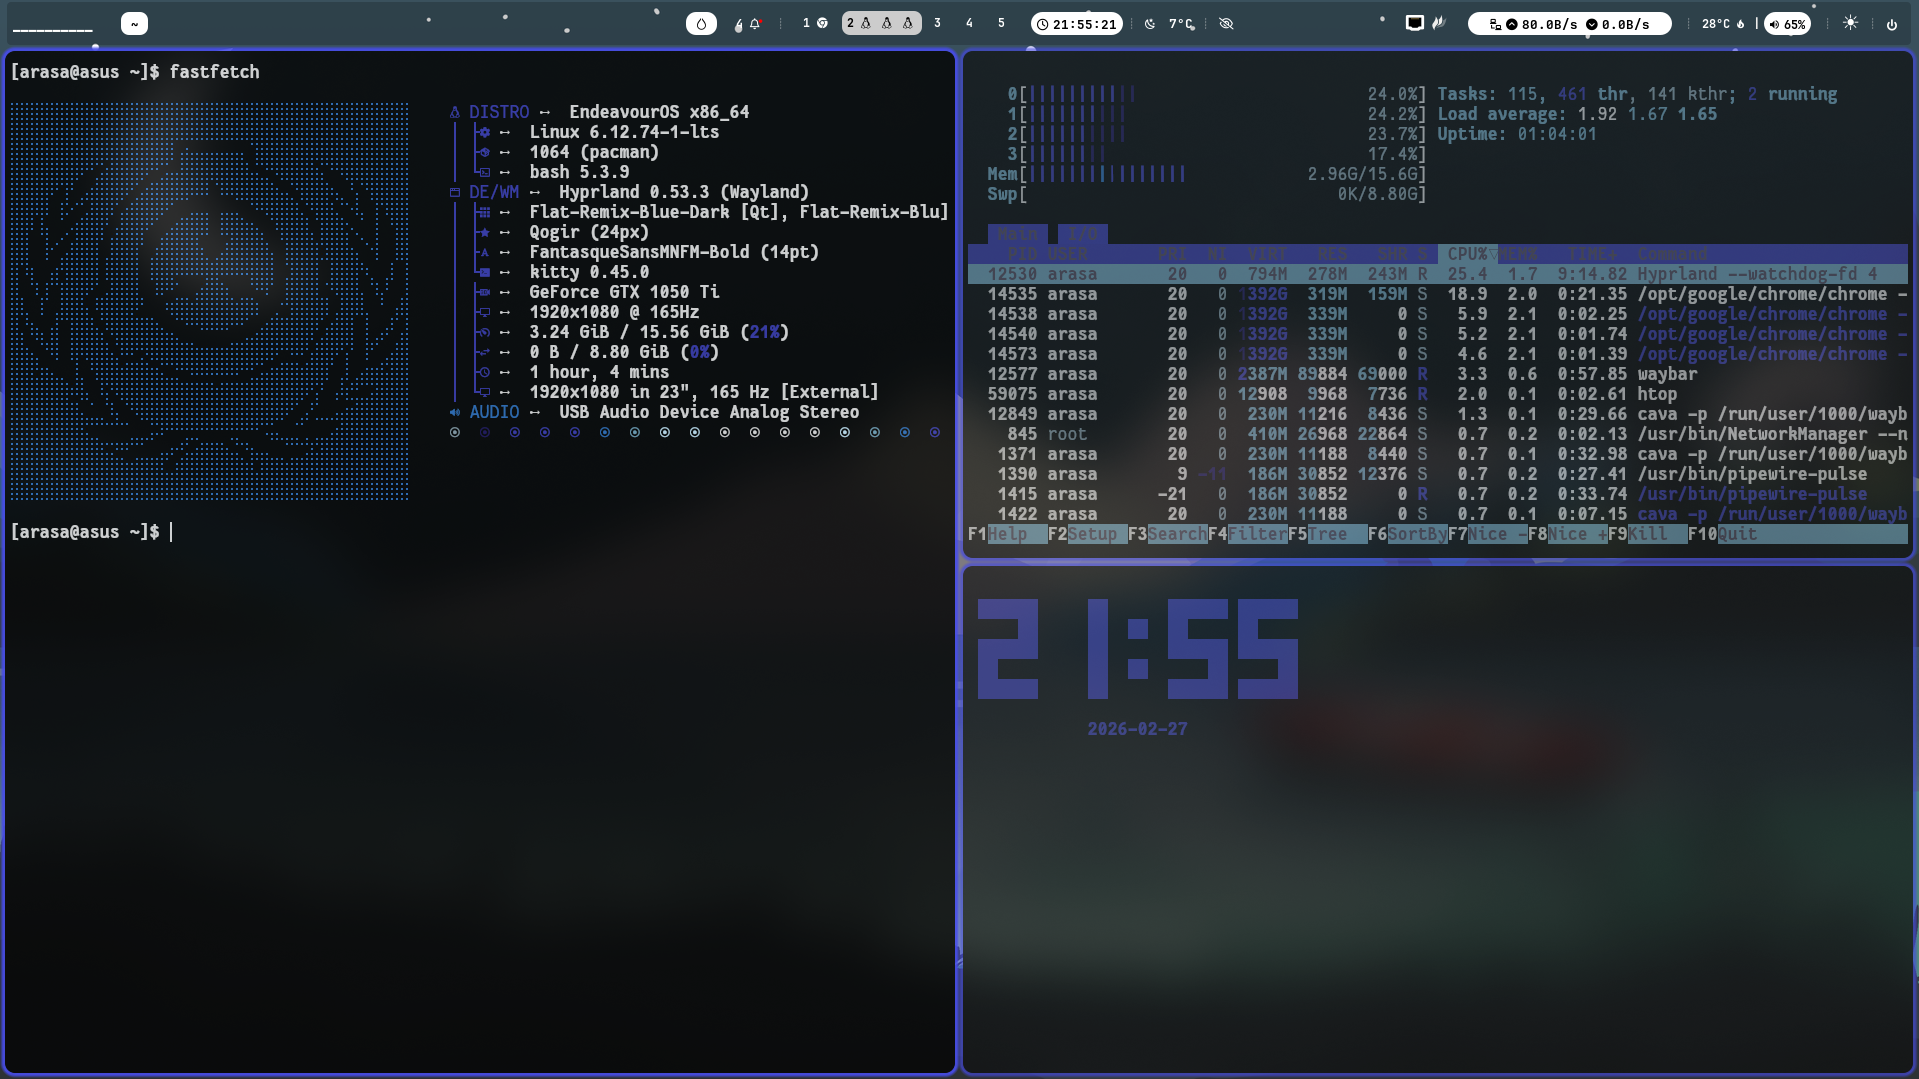Switch to workspace 5
Viewport: 1919px width, 1079px height.
(x=1001, y=23)
